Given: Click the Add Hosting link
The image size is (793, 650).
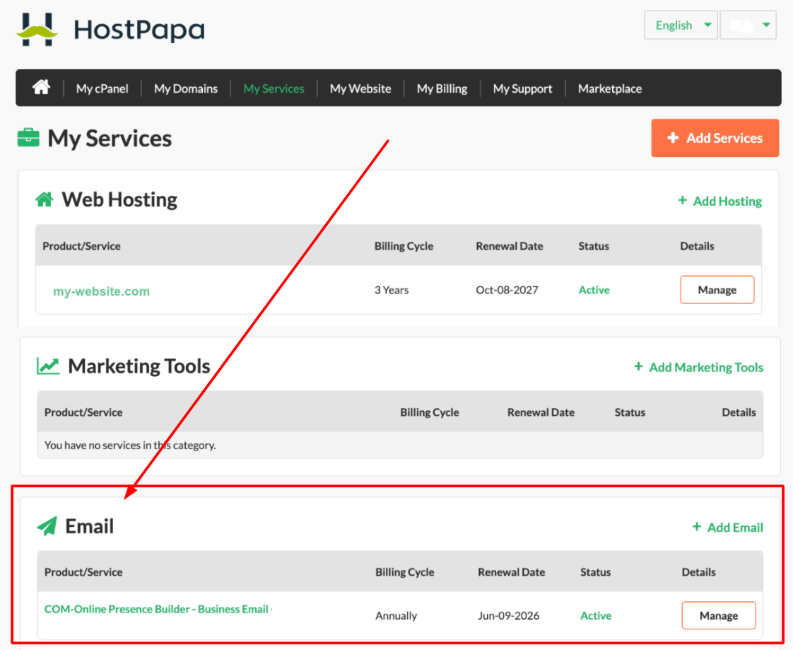Looking at the screenshot, I should click(720, 201).
